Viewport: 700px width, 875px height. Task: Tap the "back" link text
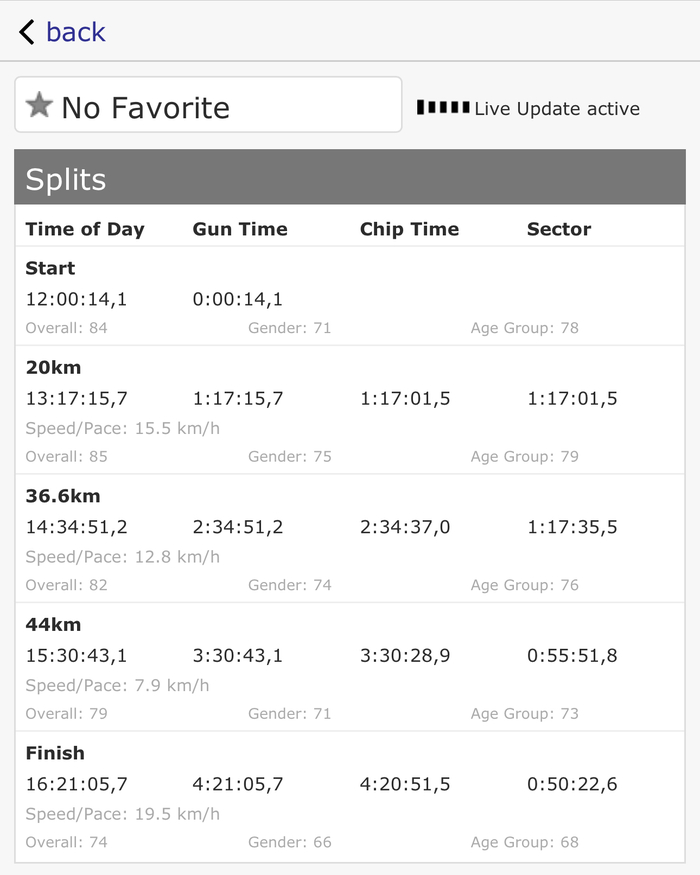pos(75,32)
